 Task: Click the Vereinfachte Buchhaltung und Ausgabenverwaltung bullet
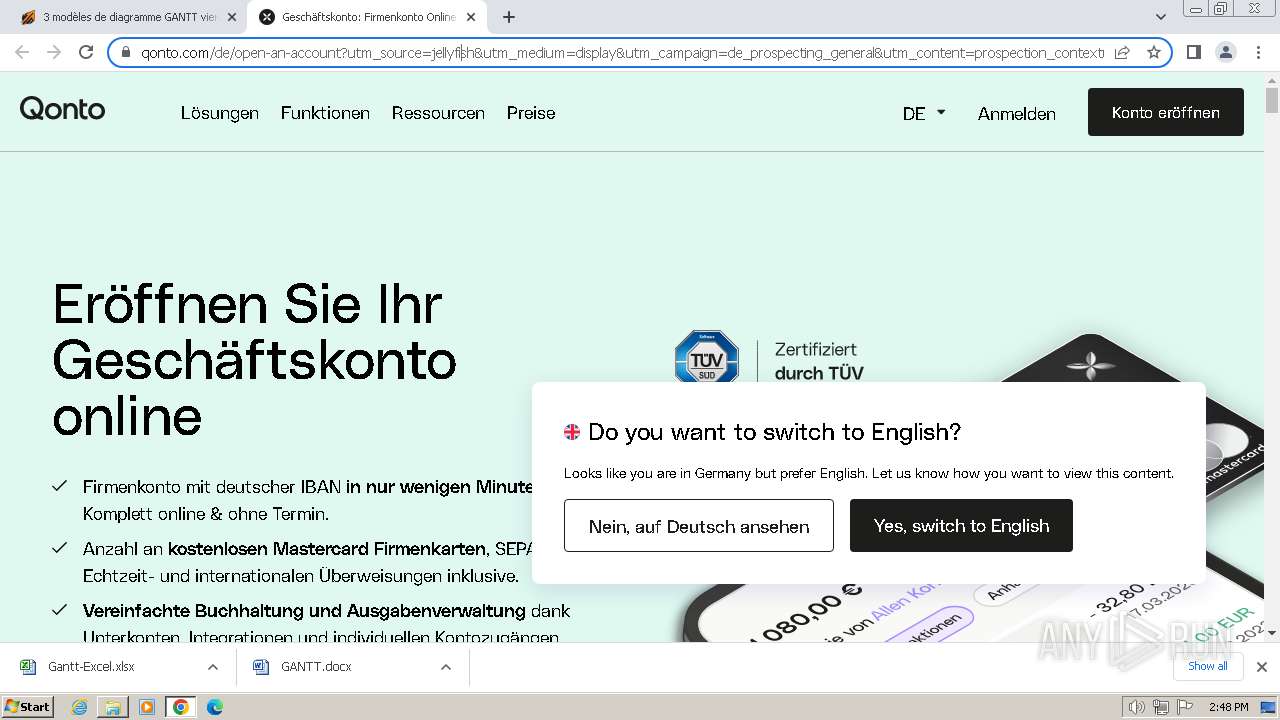tap(326, 623)
